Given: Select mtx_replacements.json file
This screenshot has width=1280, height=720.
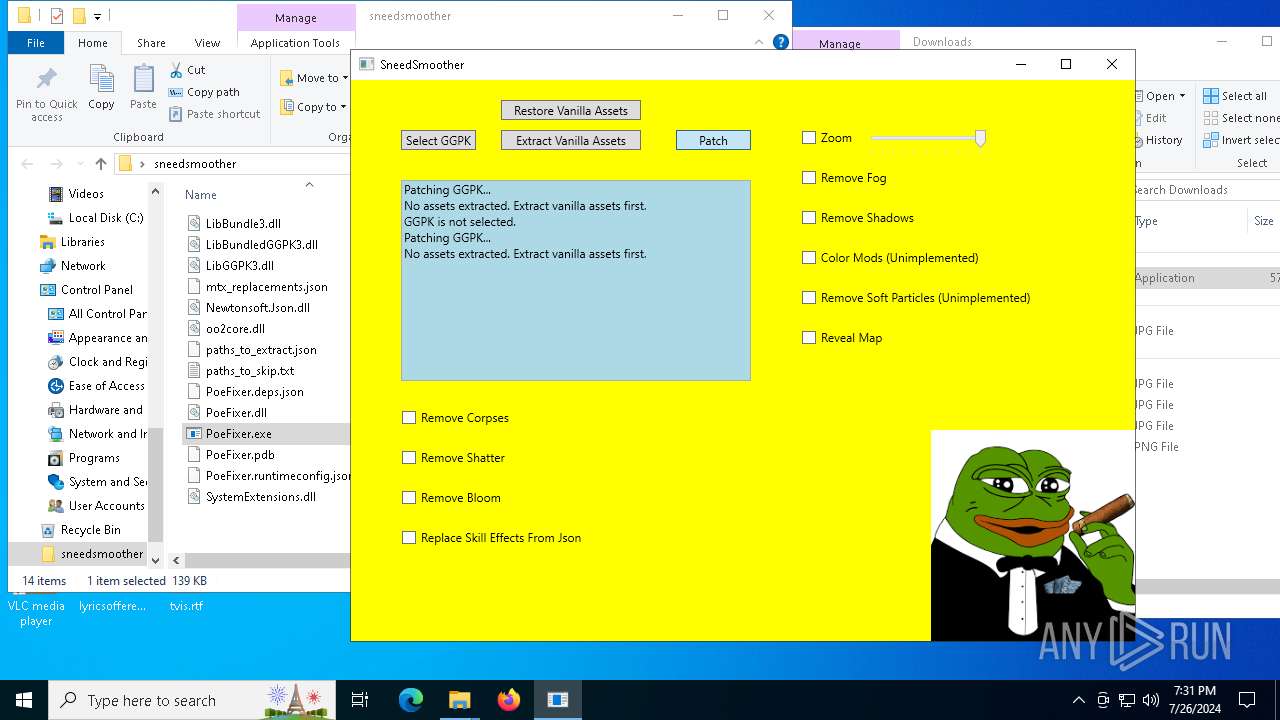Looking at the screenshot, I should (x=266, y=287).
